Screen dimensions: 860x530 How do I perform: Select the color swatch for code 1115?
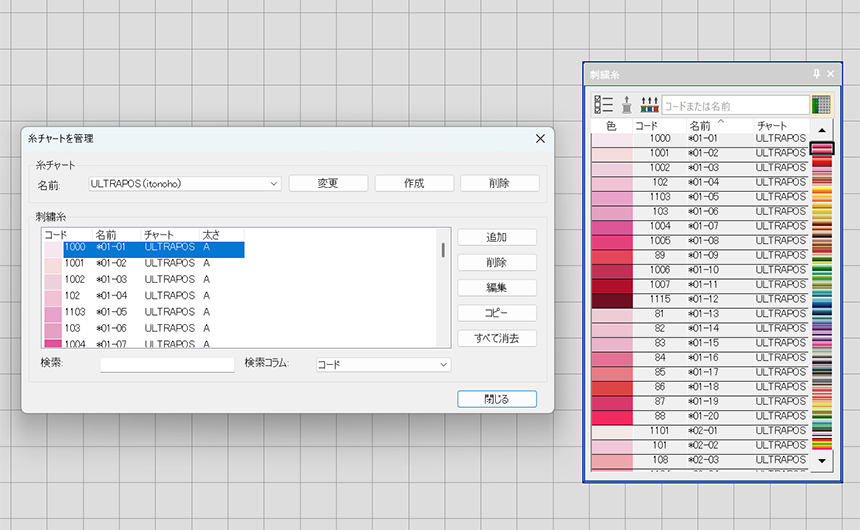(611, 300)
